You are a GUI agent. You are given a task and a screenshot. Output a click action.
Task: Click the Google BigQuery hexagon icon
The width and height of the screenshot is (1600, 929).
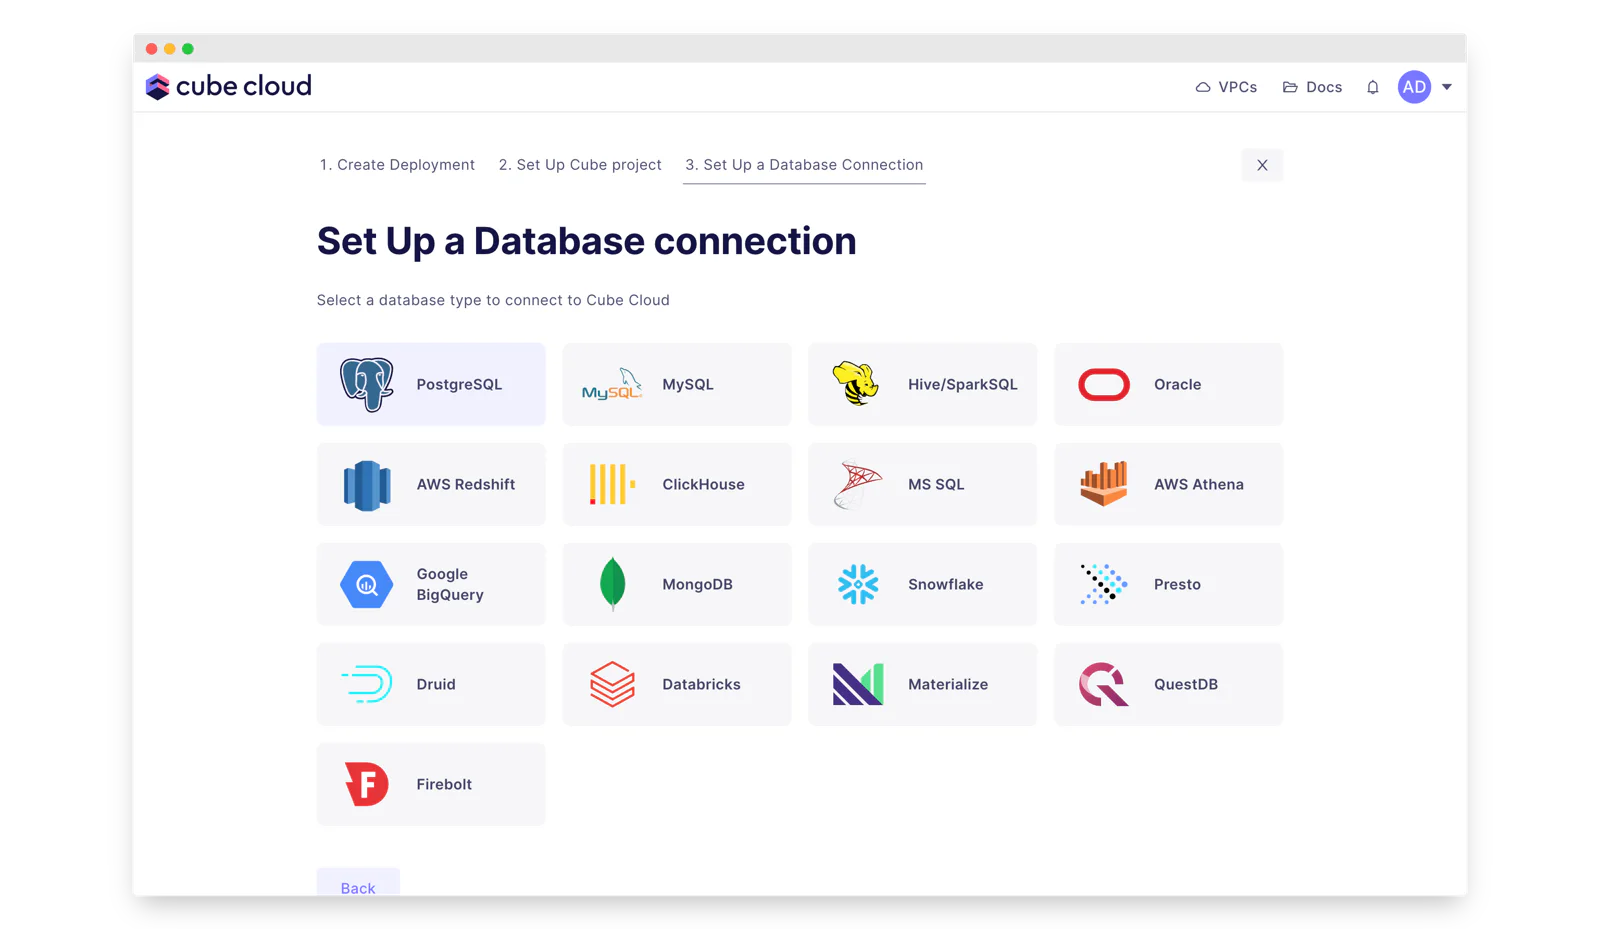pos(367,585)
